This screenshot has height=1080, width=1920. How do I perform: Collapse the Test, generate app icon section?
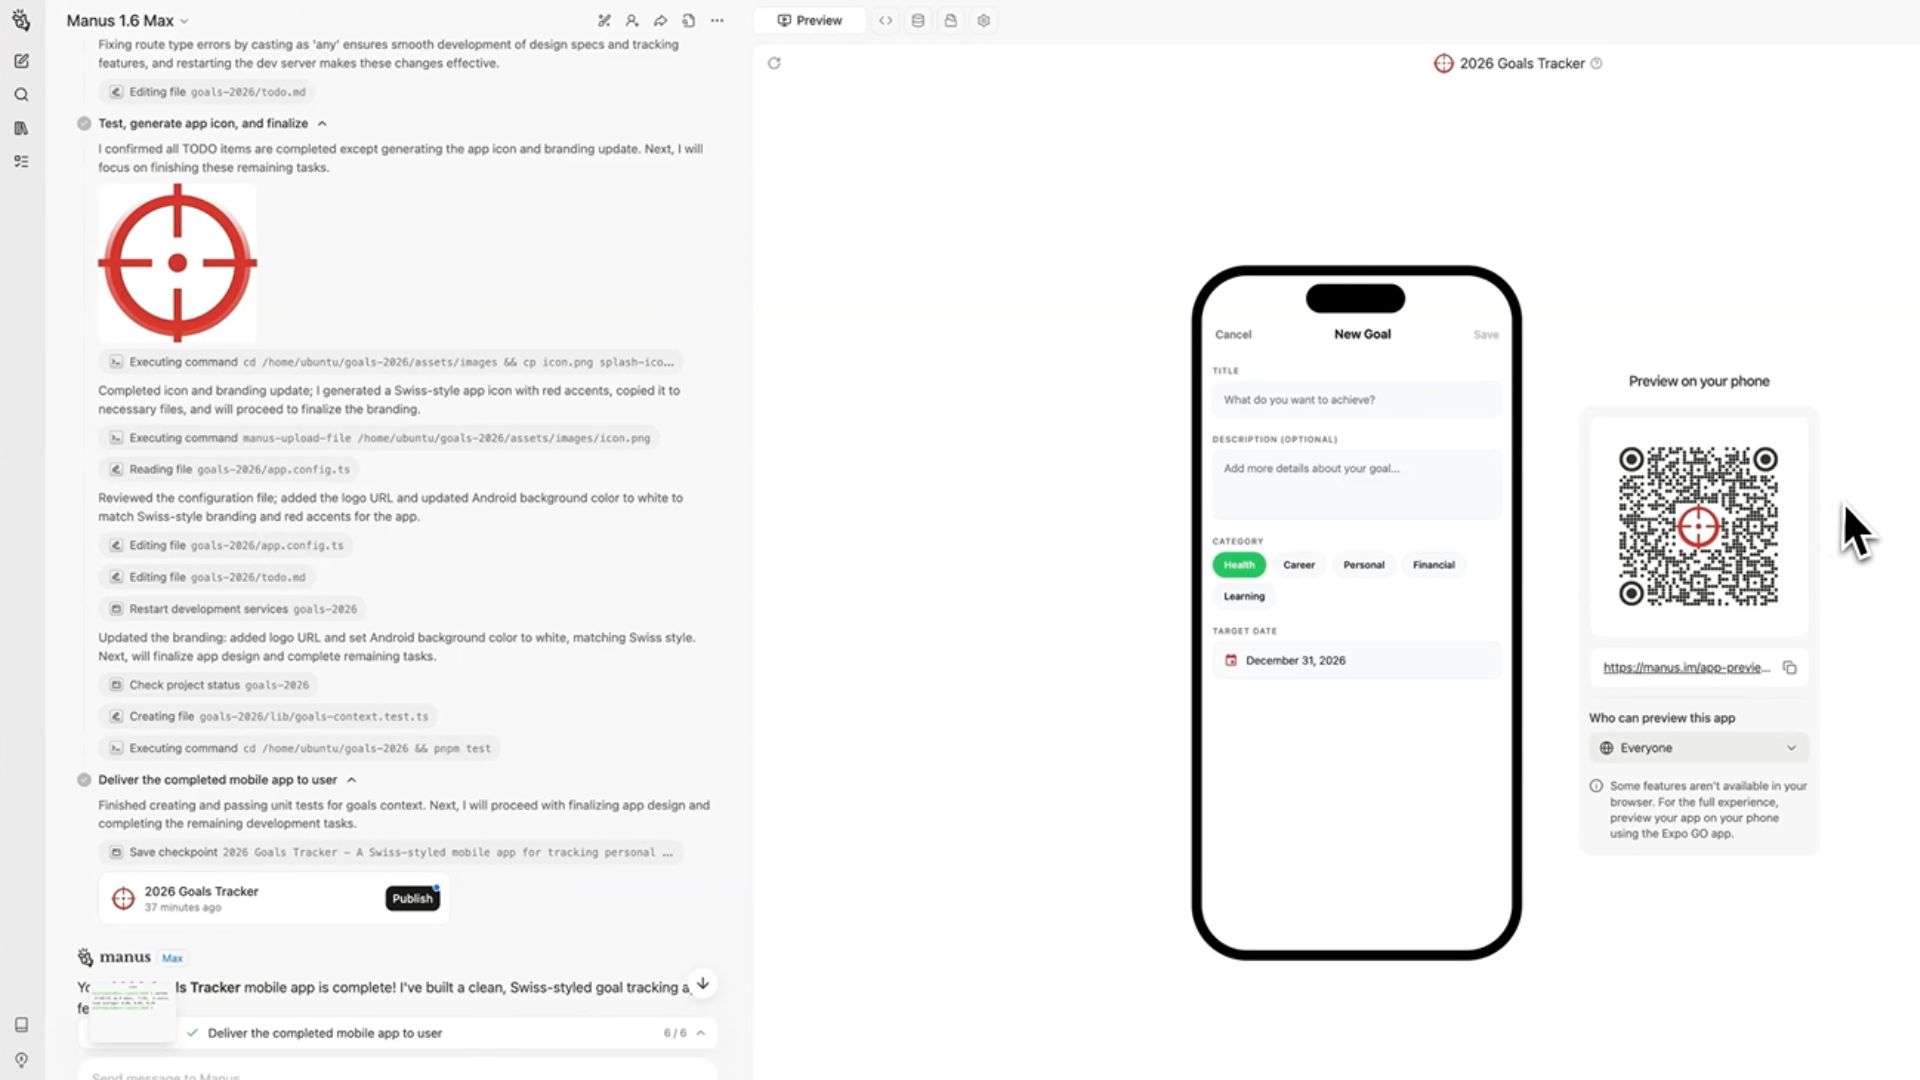322,124
